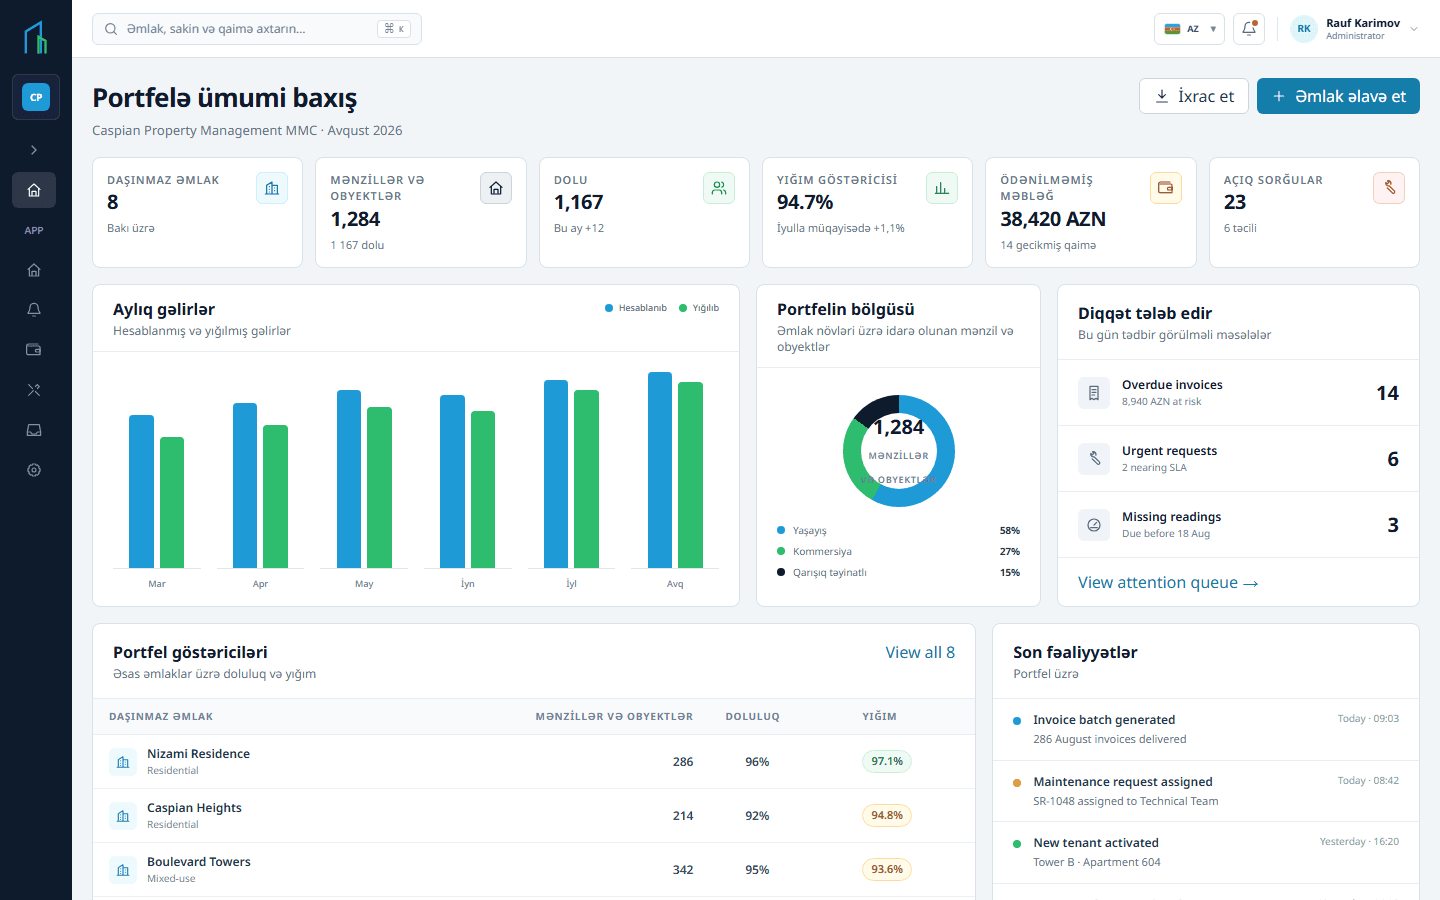1440x900 pixels.
Task: Click the search input field
Action: click(x=257, y=29)
